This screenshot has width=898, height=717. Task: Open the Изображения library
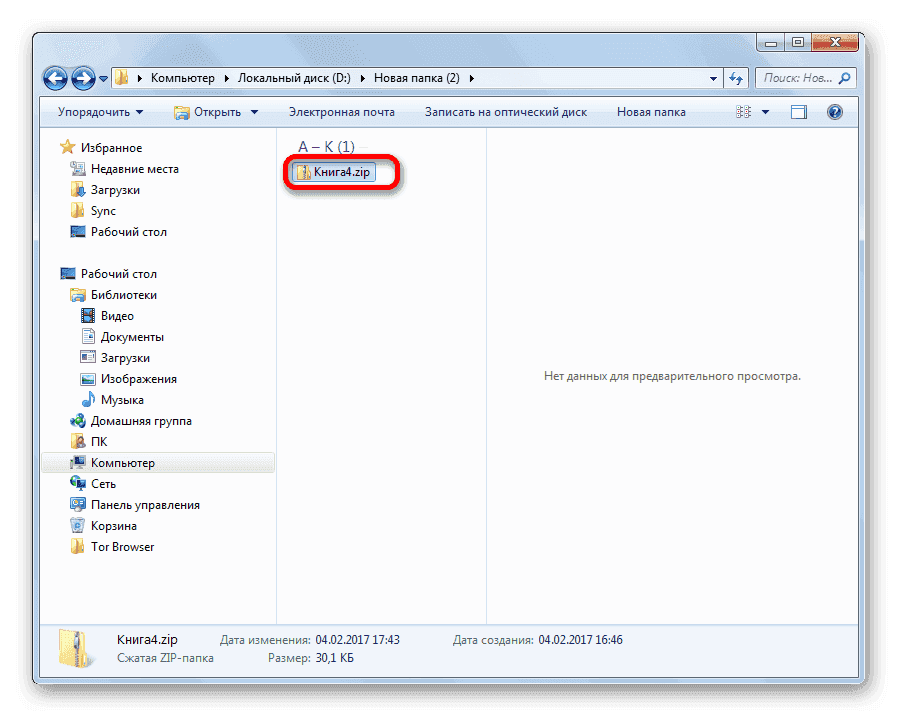click(x=139, y=379)
